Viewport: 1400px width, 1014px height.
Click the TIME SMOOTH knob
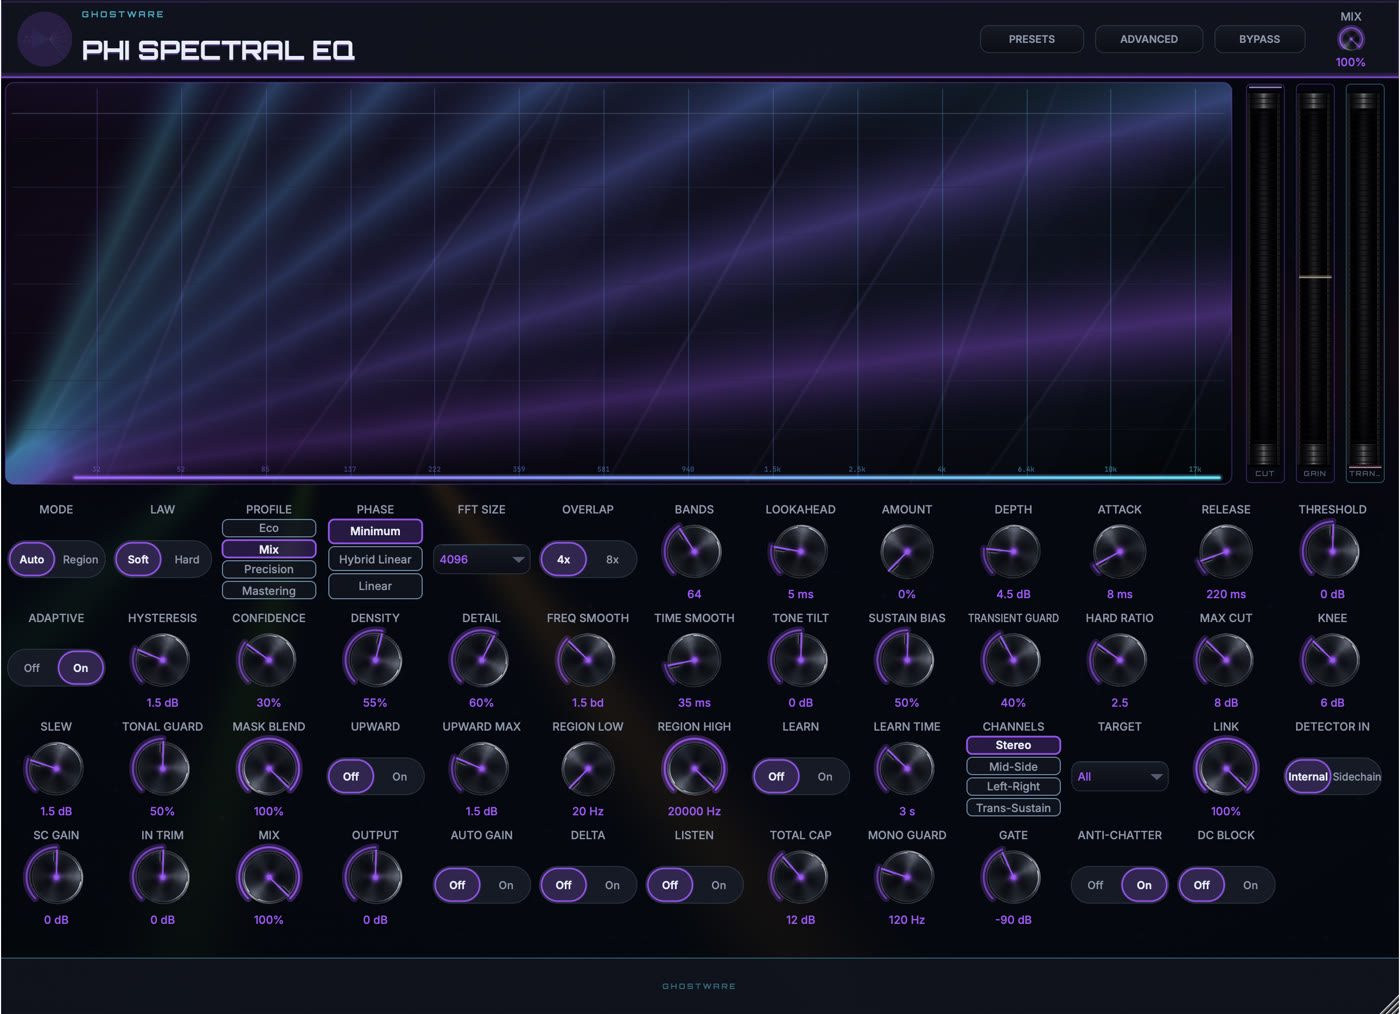(x=694, y=660)
